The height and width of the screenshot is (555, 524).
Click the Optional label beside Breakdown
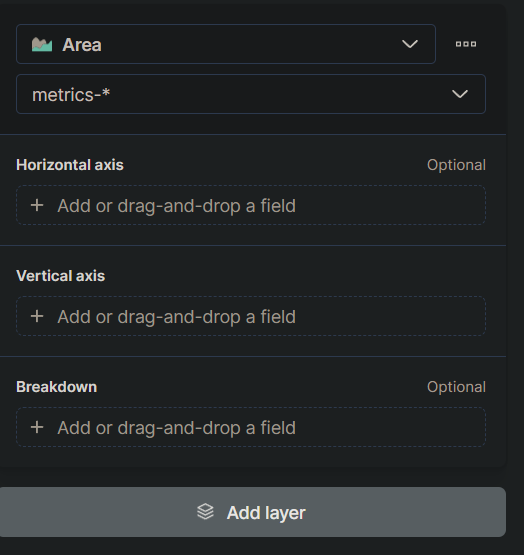[x=456, y=387]
